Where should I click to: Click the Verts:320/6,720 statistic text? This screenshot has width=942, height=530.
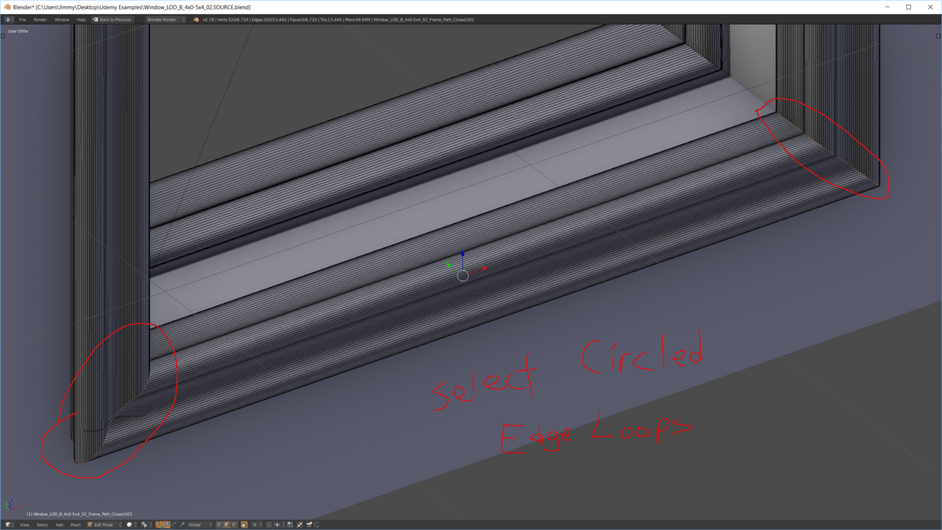232,19
